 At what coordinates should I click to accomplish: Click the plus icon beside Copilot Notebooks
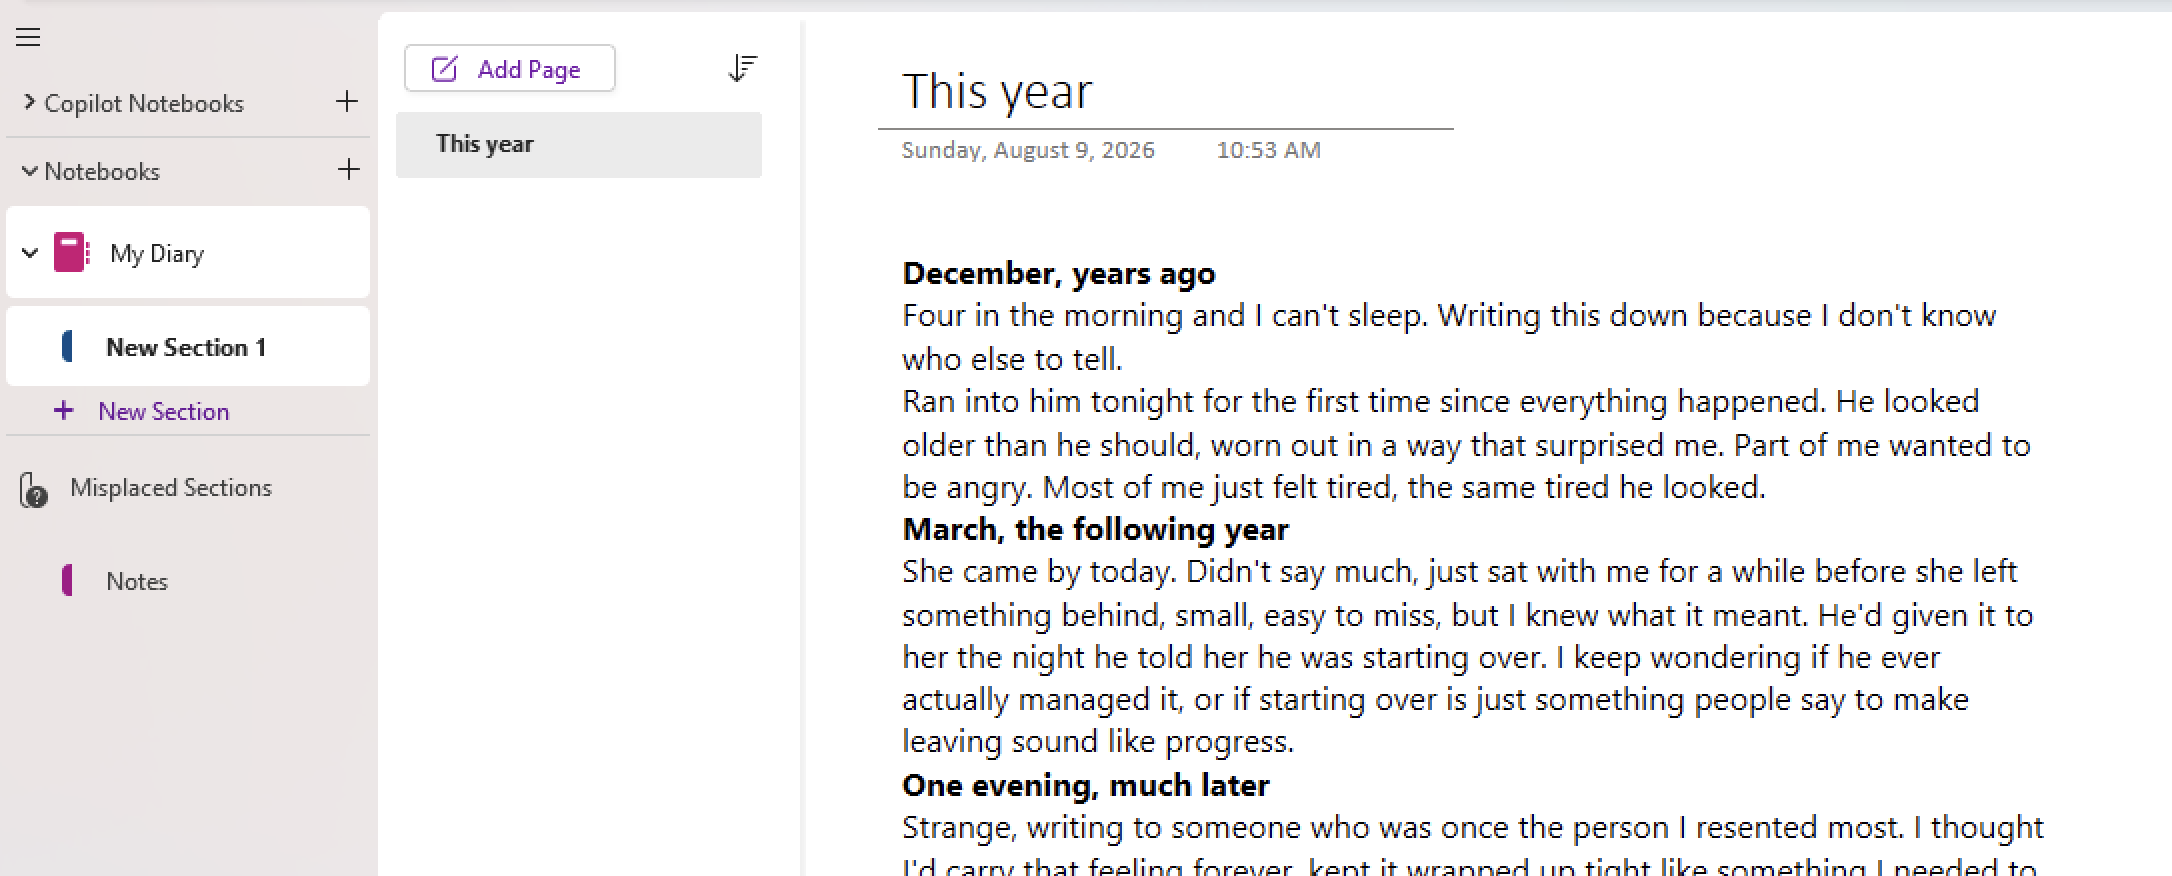pos(347,101)
